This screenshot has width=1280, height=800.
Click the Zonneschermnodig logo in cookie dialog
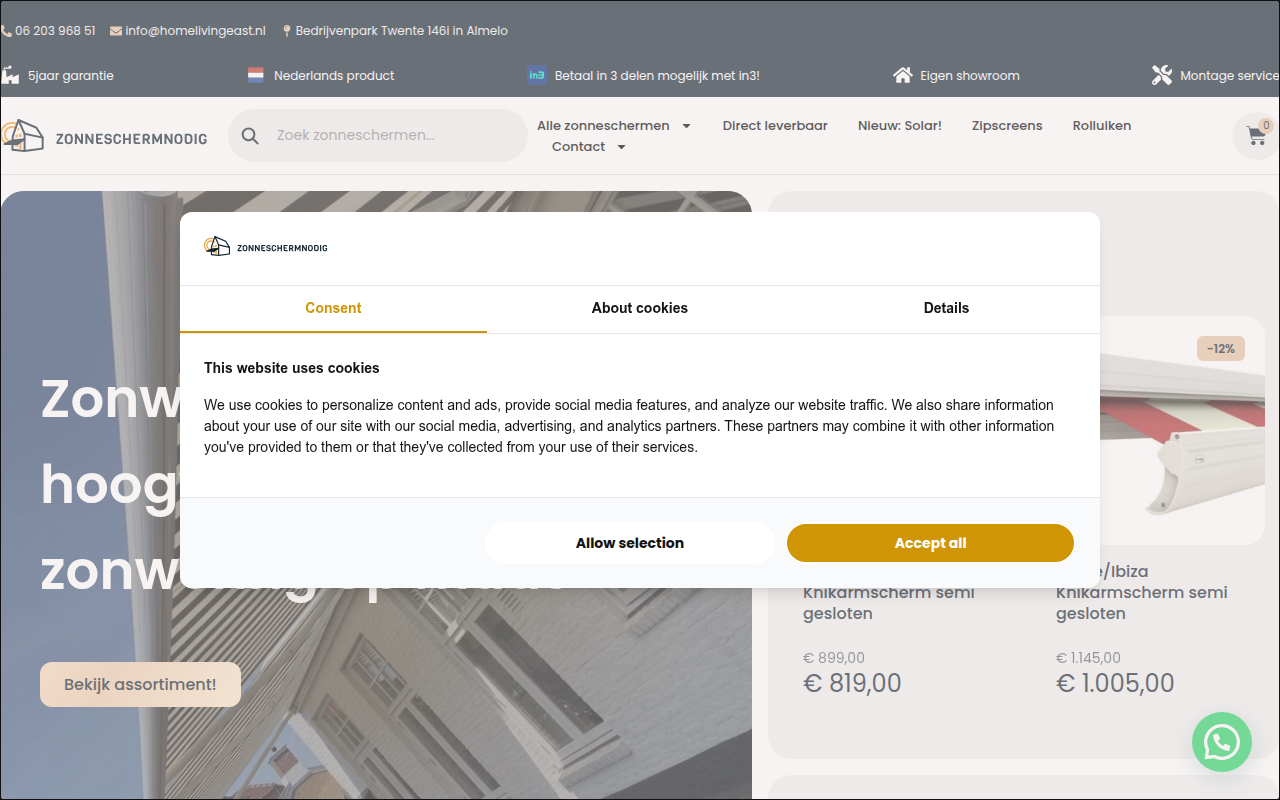(x=266, y=247)
